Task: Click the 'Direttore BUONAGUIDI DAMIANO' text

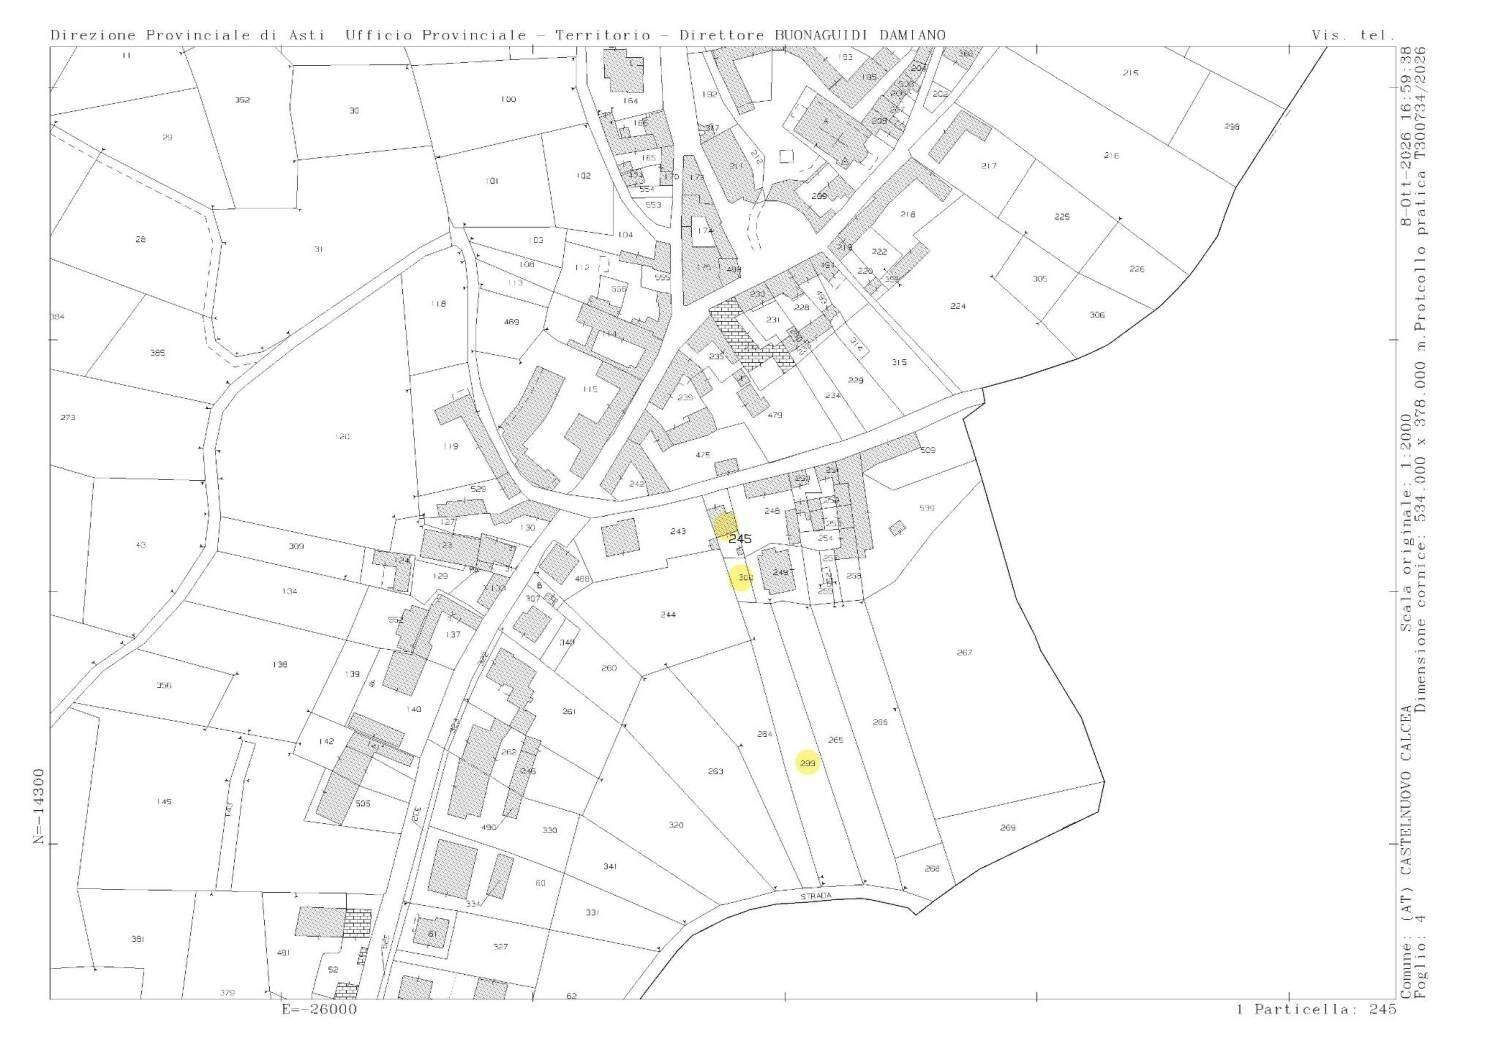Action: 812,35
